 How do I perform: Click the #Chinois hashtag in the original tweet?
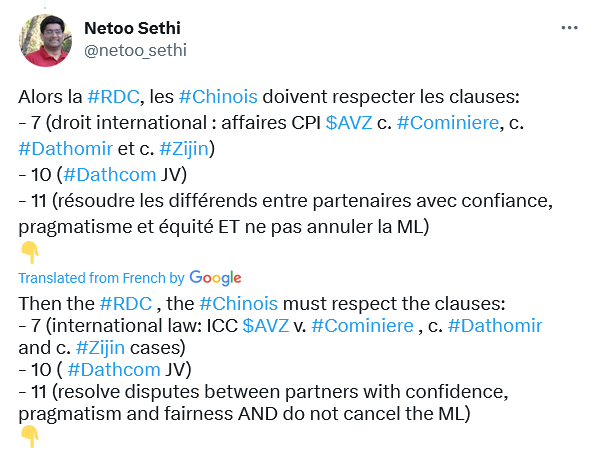click(218, 97)
